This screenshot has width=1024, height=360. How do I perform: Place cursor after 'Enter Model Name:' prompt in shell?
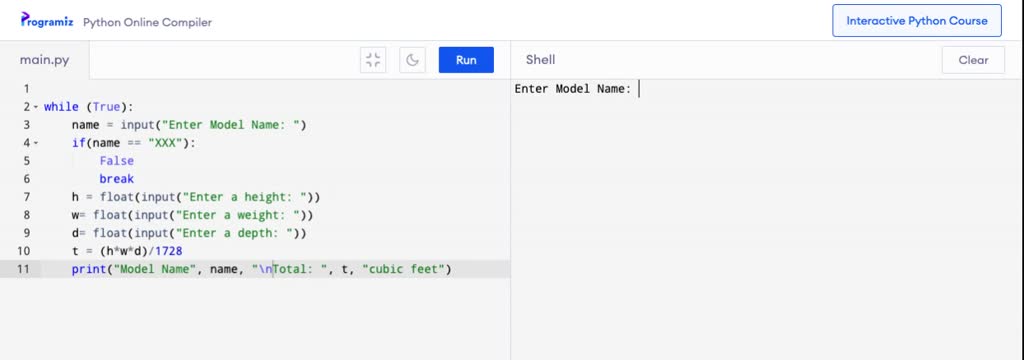639,89
